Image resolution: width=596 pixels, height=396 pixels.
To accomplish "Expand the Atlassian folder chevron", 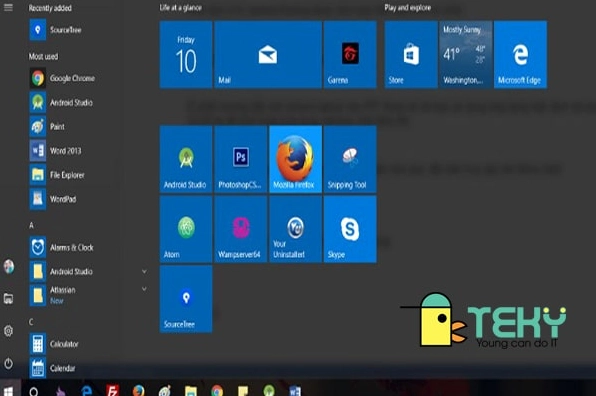I will click(144, 289).
